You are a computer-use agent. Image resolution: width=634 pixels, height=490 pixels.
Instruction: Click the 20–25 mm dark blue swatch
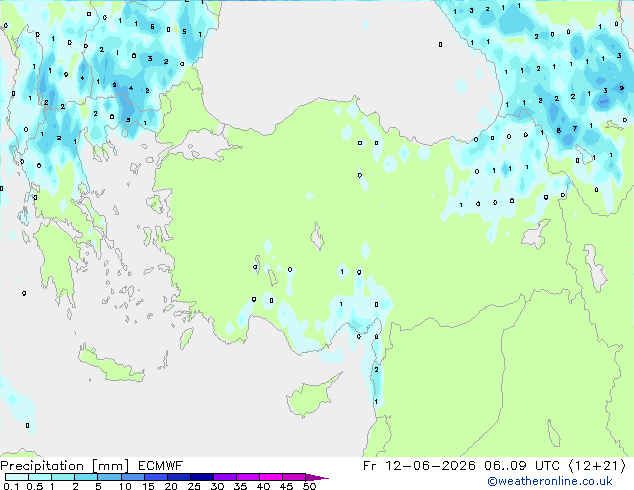click(x=178, y=477)
